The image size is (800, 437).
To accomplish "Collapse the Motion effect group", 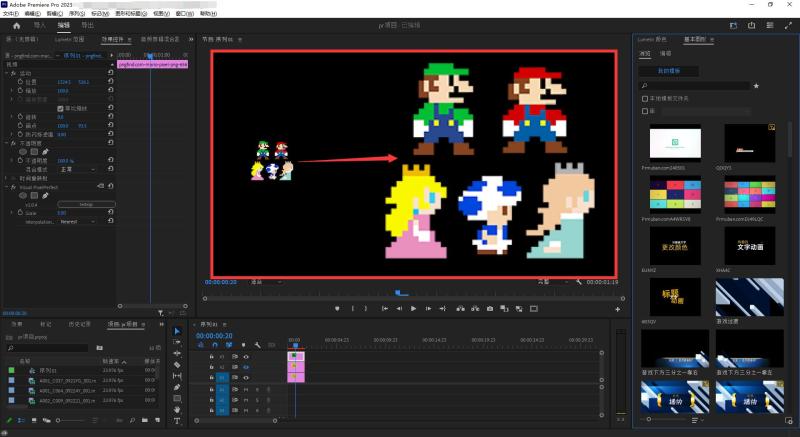I will 7,73.
